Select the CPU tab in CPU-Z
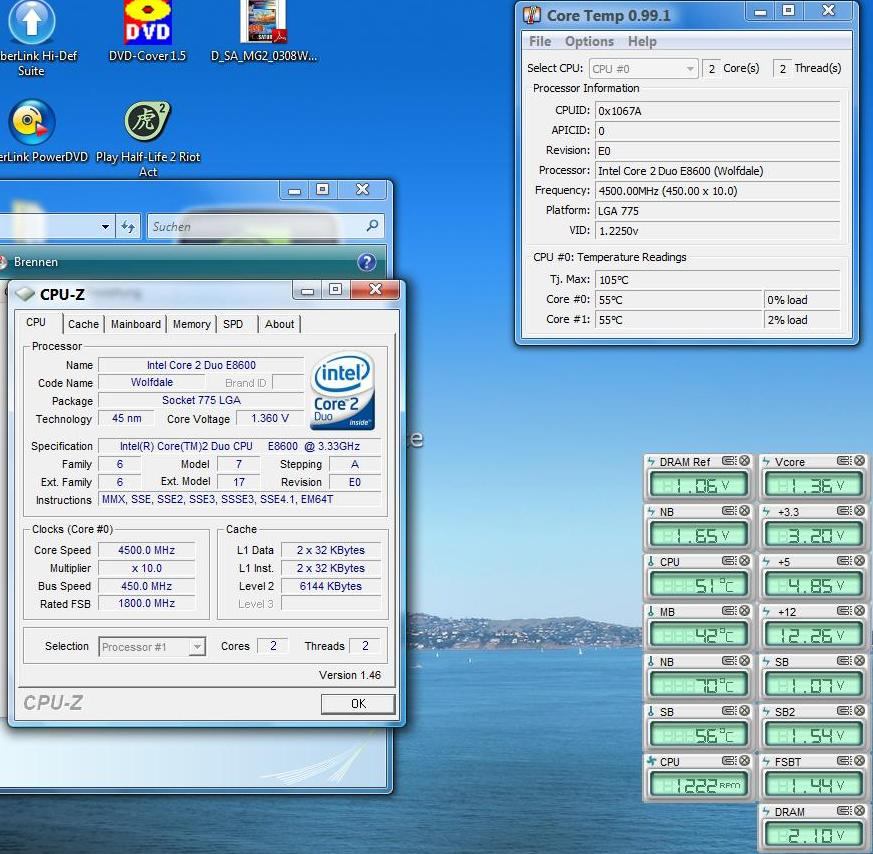 pos(36,322)
